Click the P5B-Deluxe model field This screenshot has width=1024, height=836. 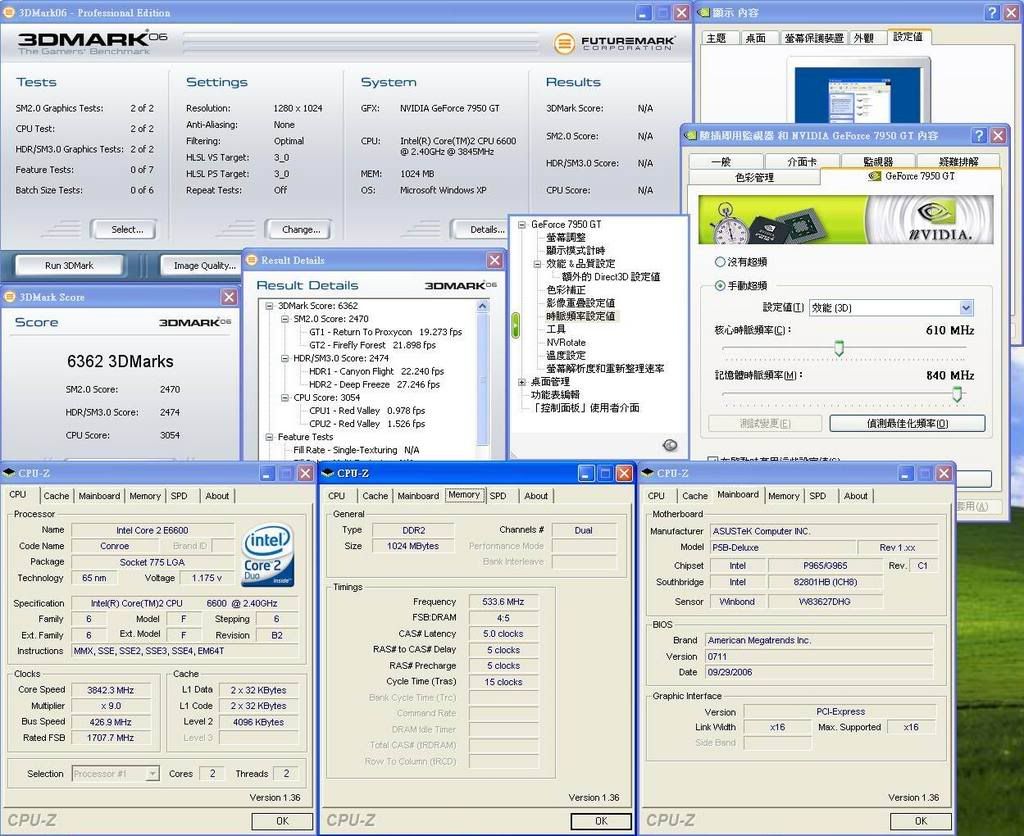pyautogui.click(x=782, y=547)
